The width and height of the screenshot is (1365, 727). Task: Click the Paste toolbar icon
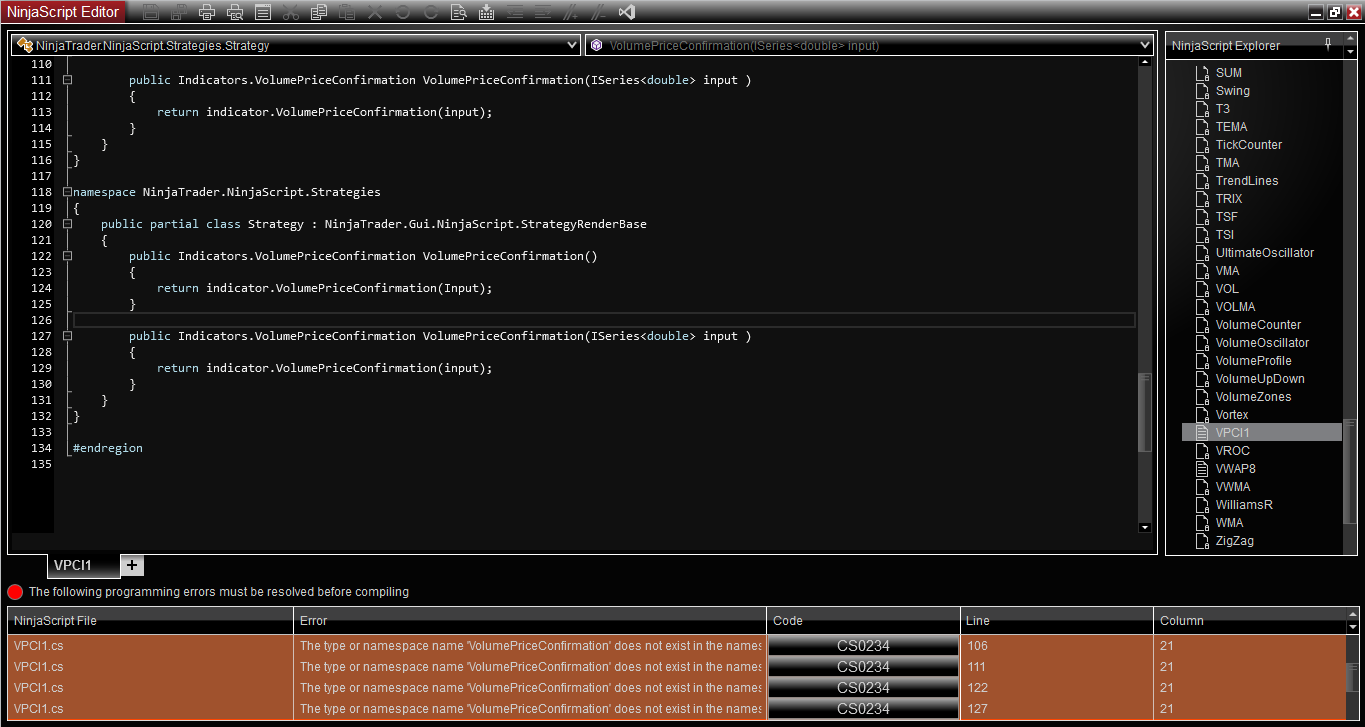347,13
